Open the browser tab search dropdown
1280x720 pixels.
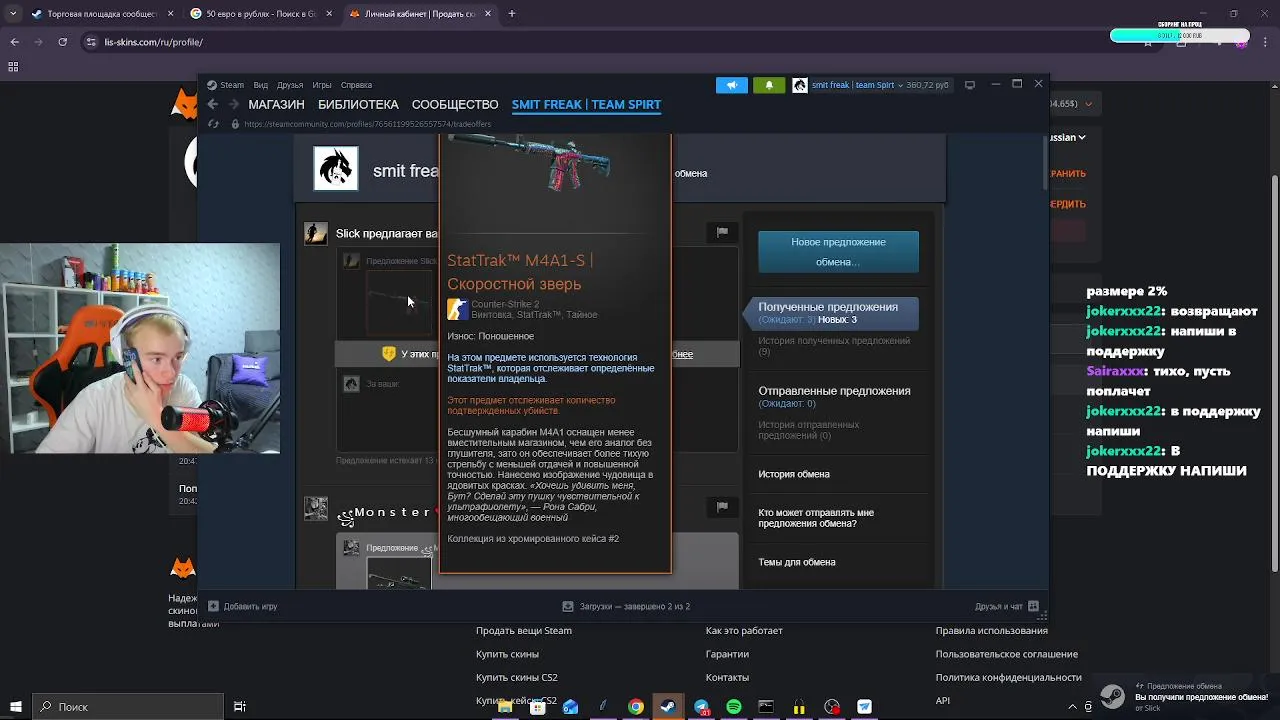[13, 14]
